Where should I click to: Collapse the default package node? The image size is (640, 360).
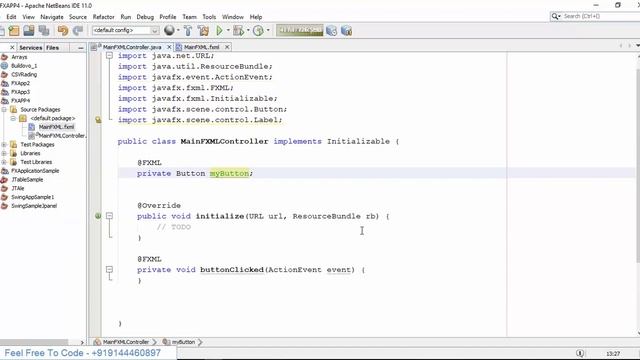point(13,118)
